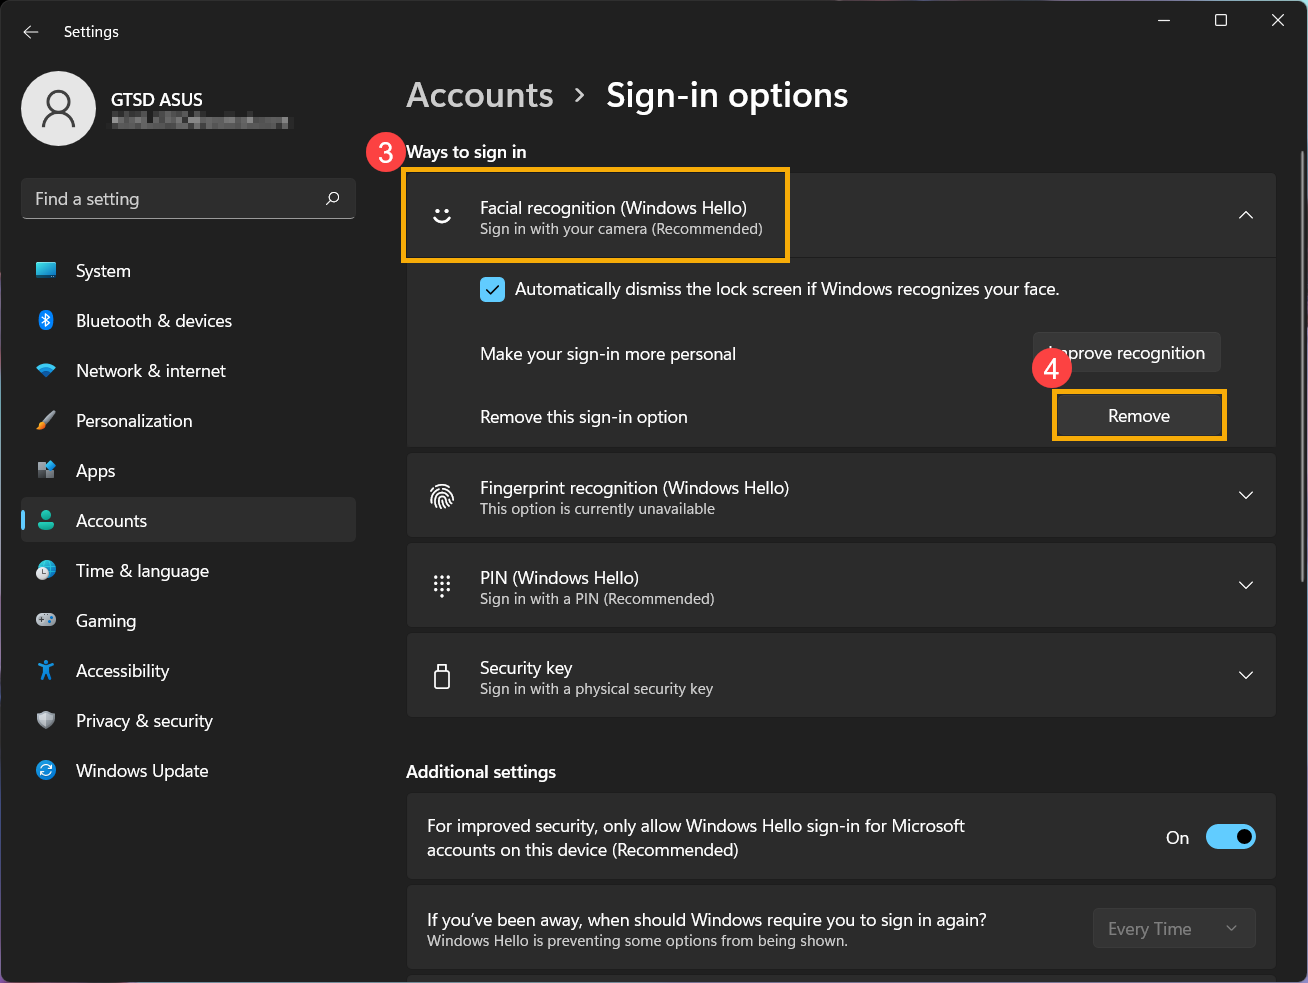Click the facial recognition smiley icon
Image resolution: width=1308 pixels, height=983 pixels.
[442, 215]
